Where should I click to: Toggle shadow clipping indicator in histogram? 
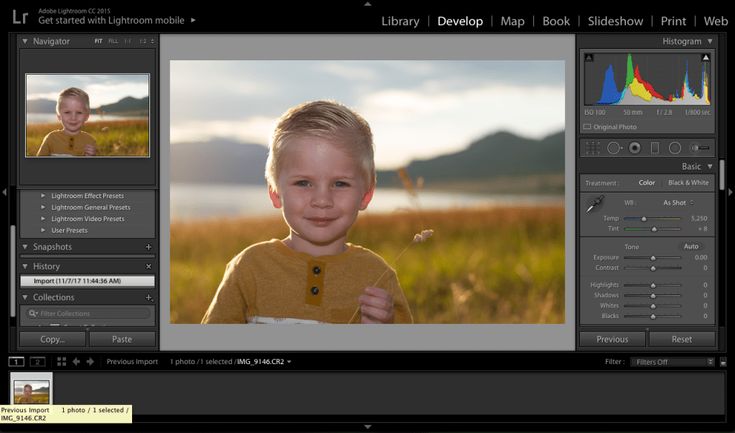[x=587, y=58]
